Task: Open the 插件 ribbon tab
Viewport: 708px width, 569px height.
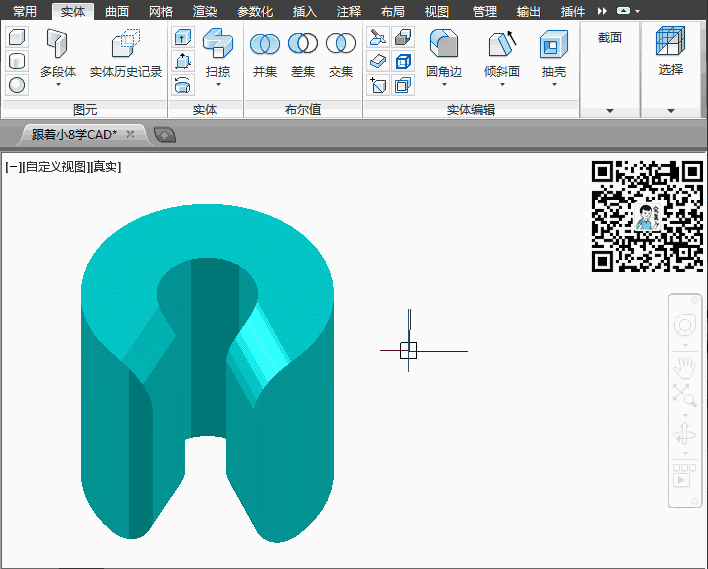Action: (573, 11)
